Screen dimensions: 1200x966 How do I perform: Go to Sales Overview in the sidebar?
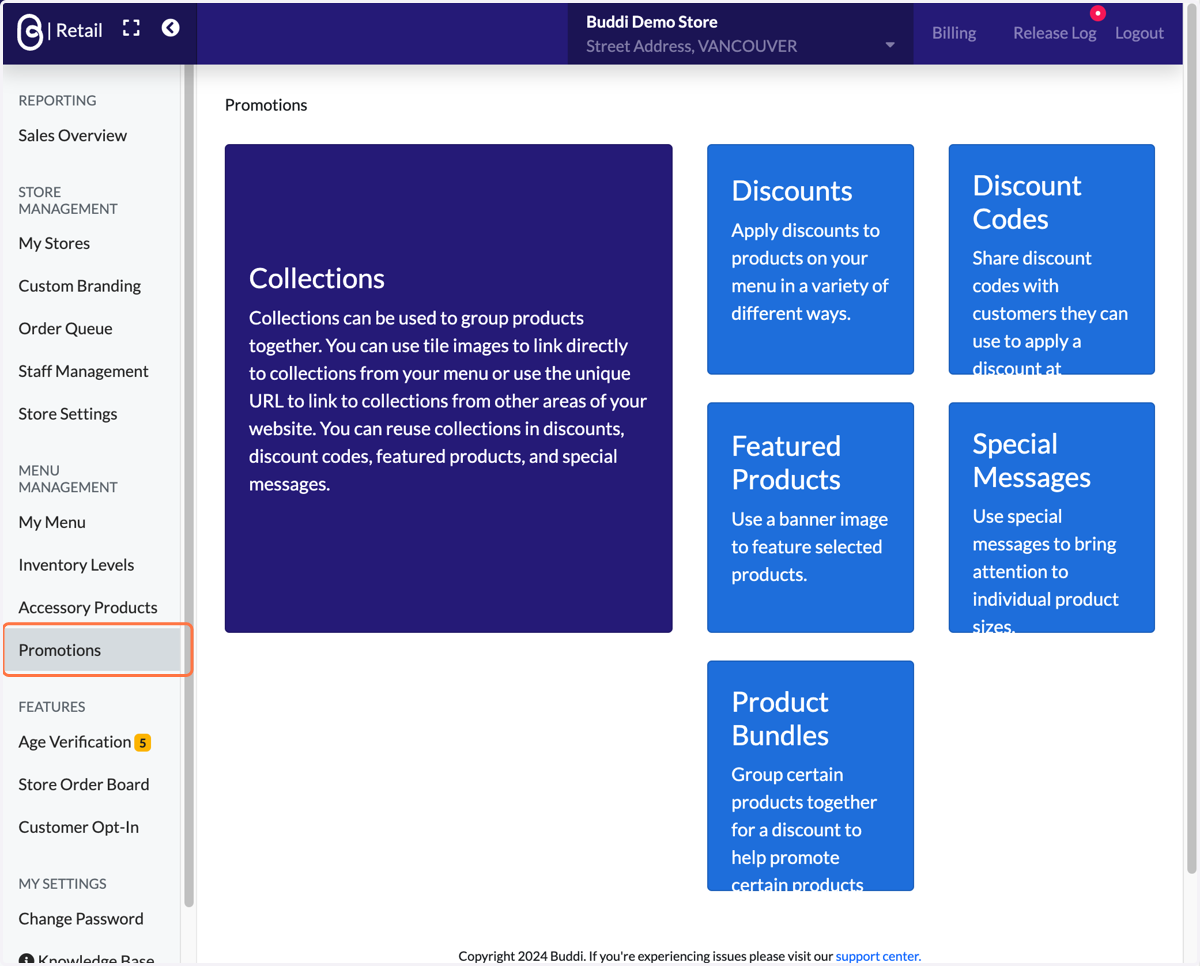73,136
